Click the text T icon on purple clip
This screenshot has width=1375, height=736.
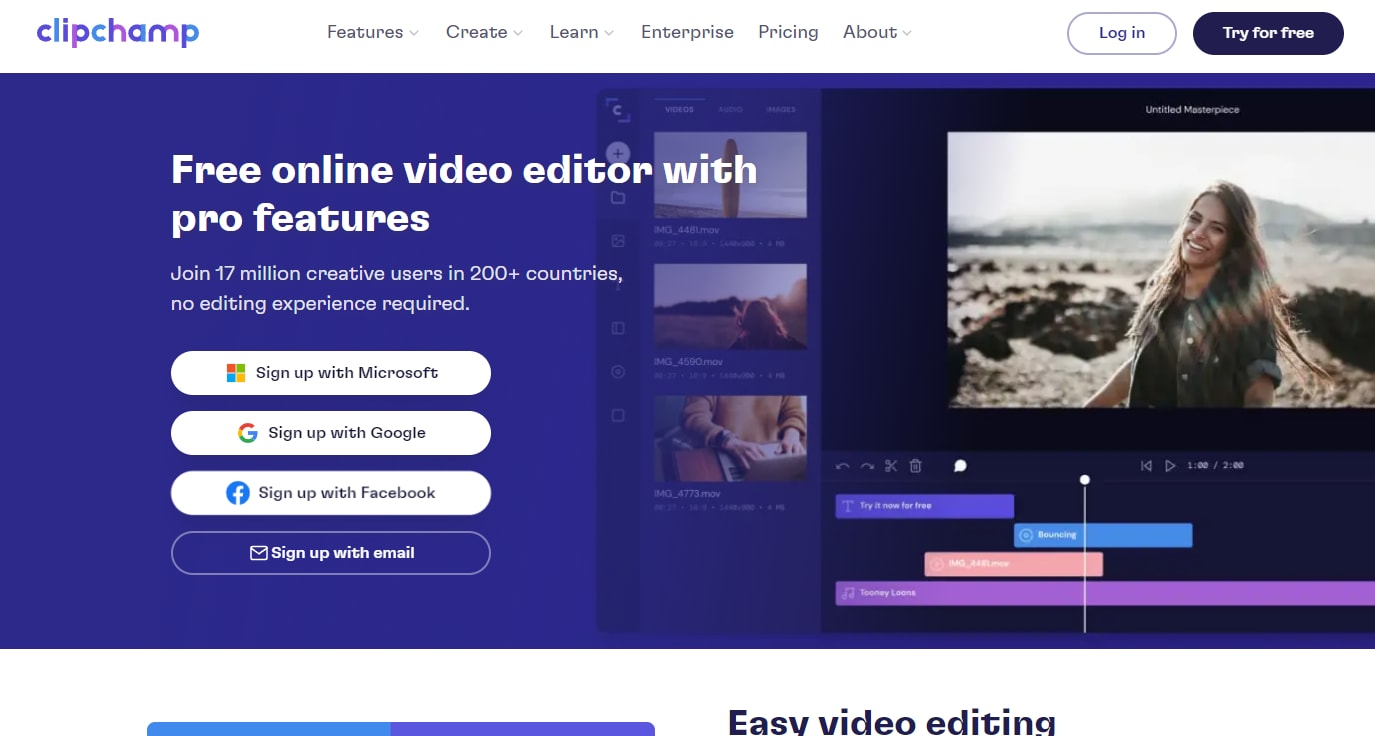[x=848, y=506]
